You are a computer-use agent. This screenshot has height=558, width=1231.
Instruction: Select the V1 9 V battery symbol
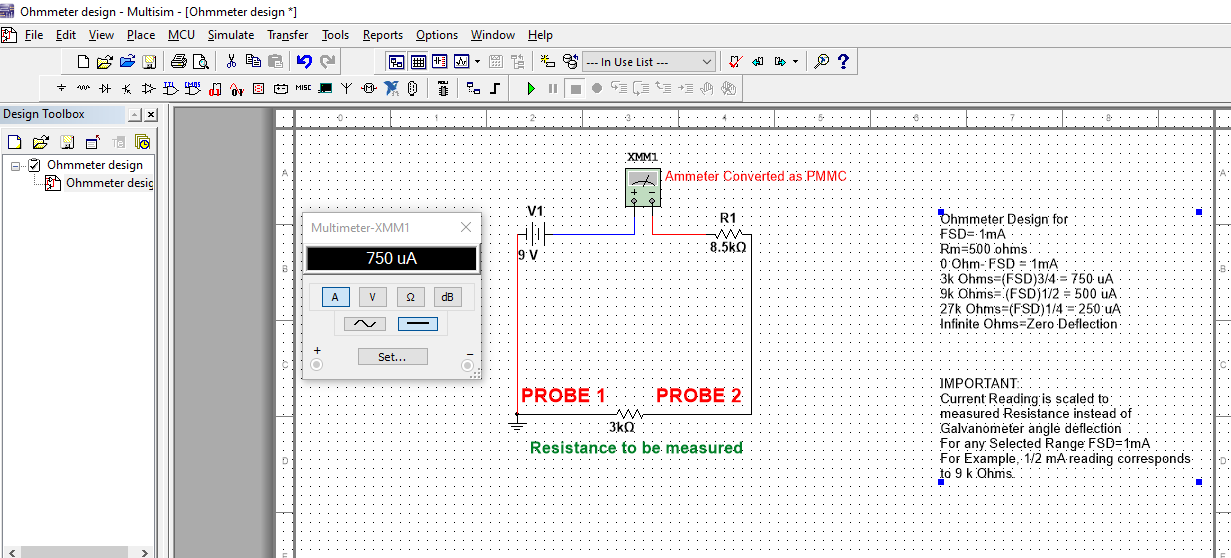[536, 234]
